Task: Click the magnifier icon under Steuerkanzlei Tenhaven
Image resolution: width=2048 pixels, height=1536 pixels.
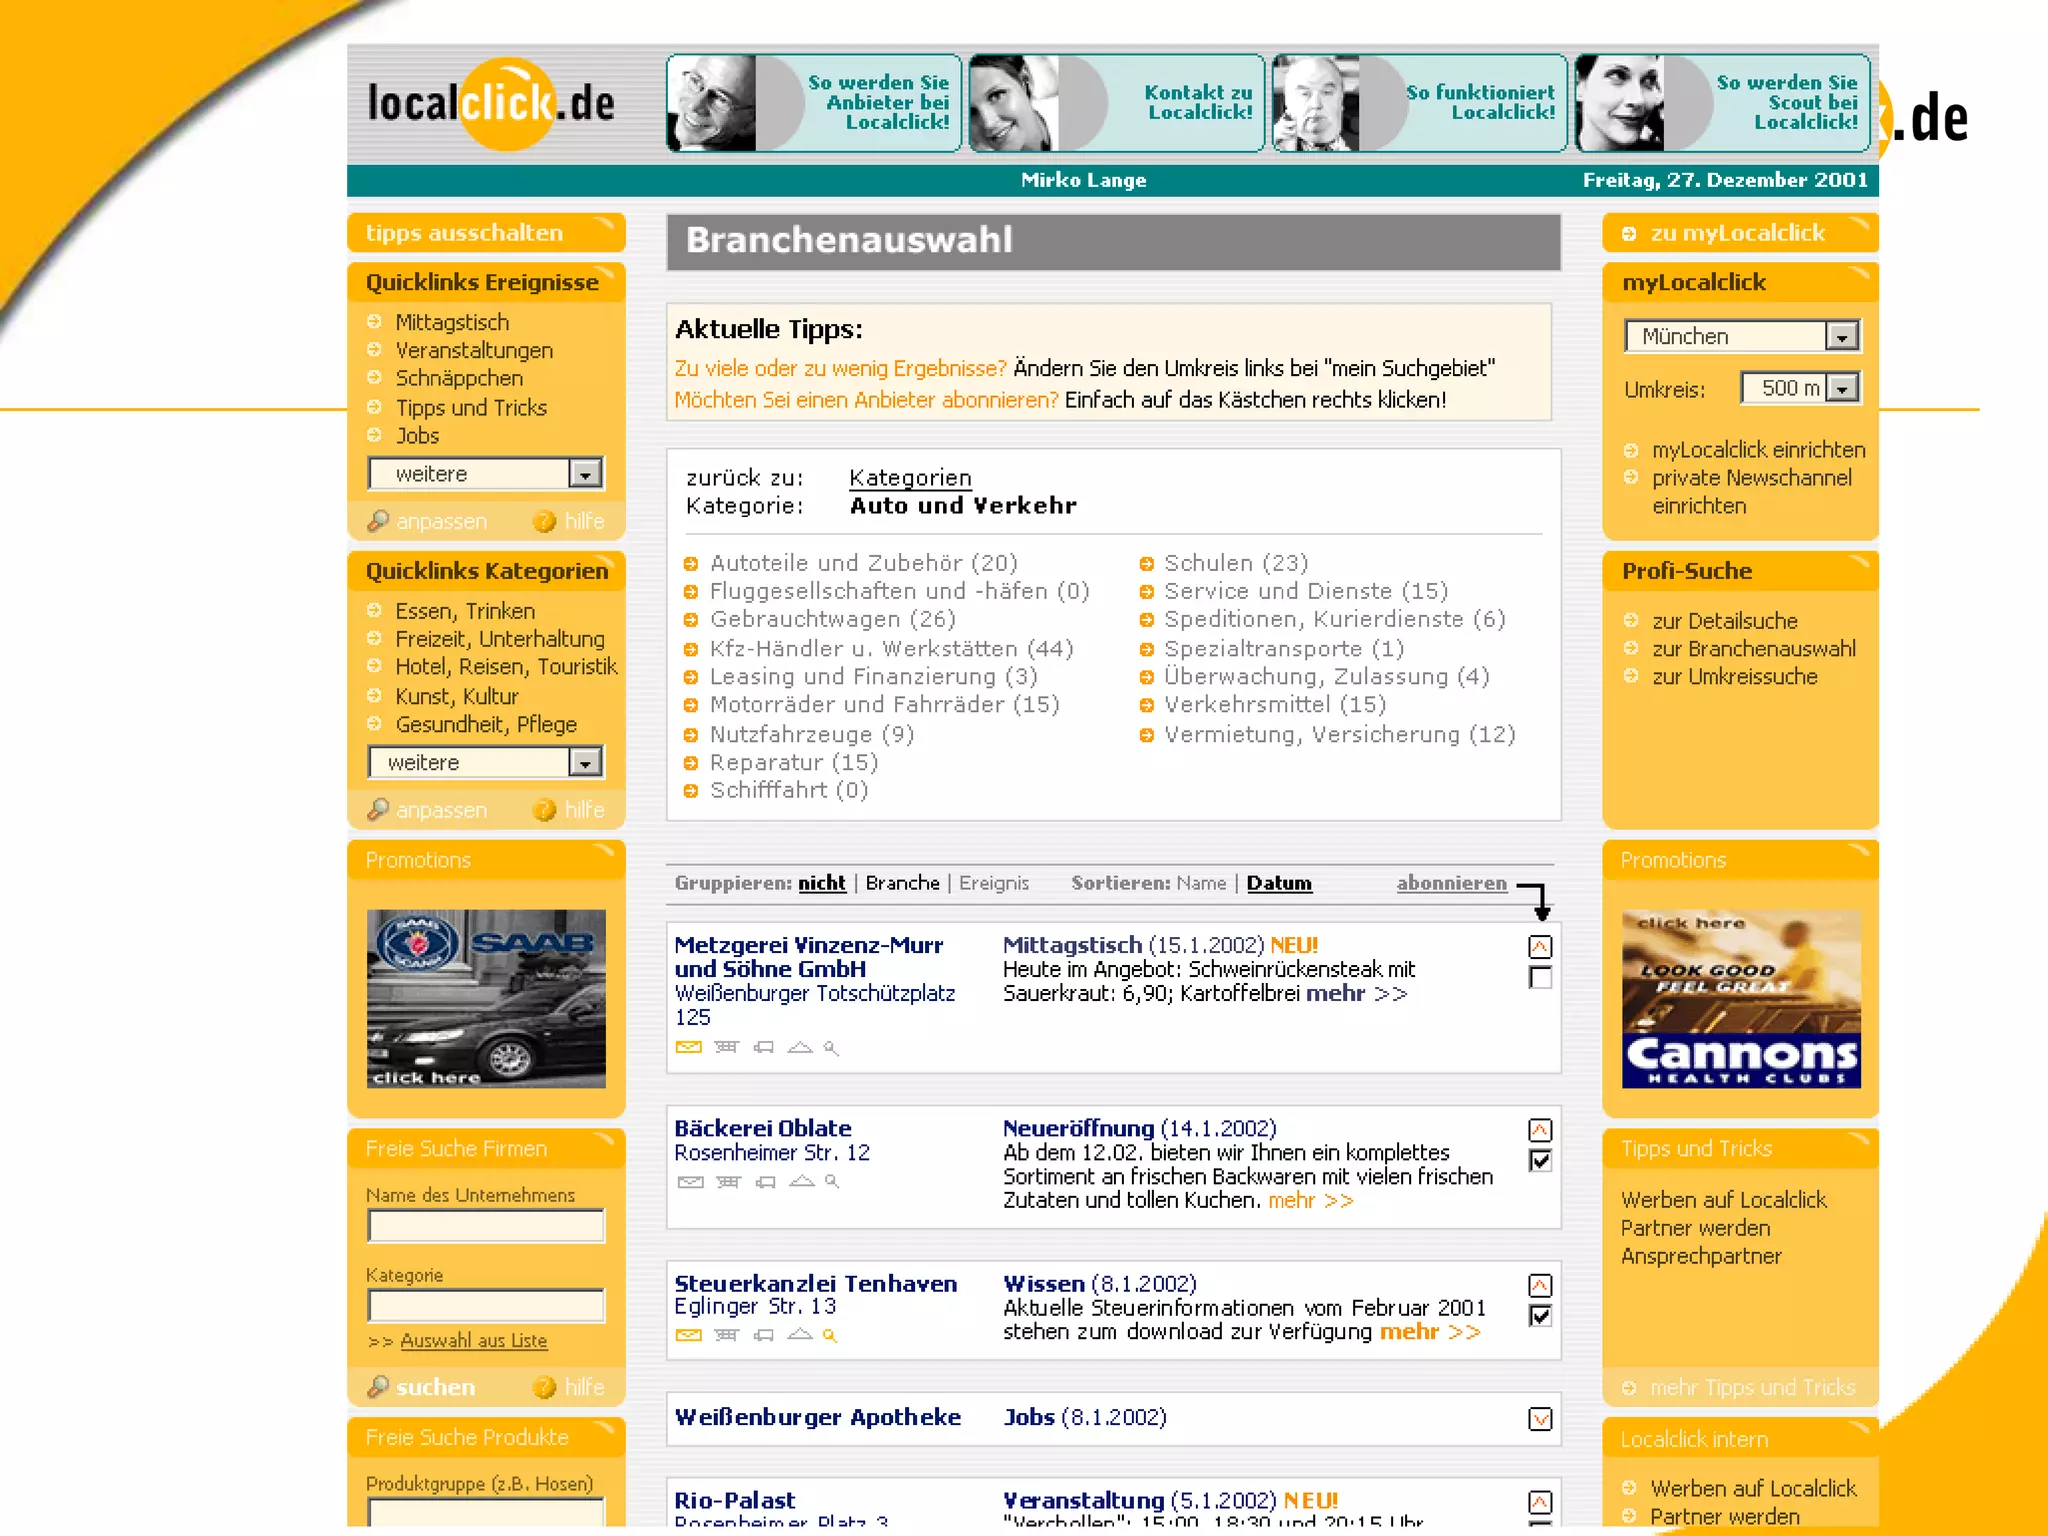Action: pos(829,1335)
